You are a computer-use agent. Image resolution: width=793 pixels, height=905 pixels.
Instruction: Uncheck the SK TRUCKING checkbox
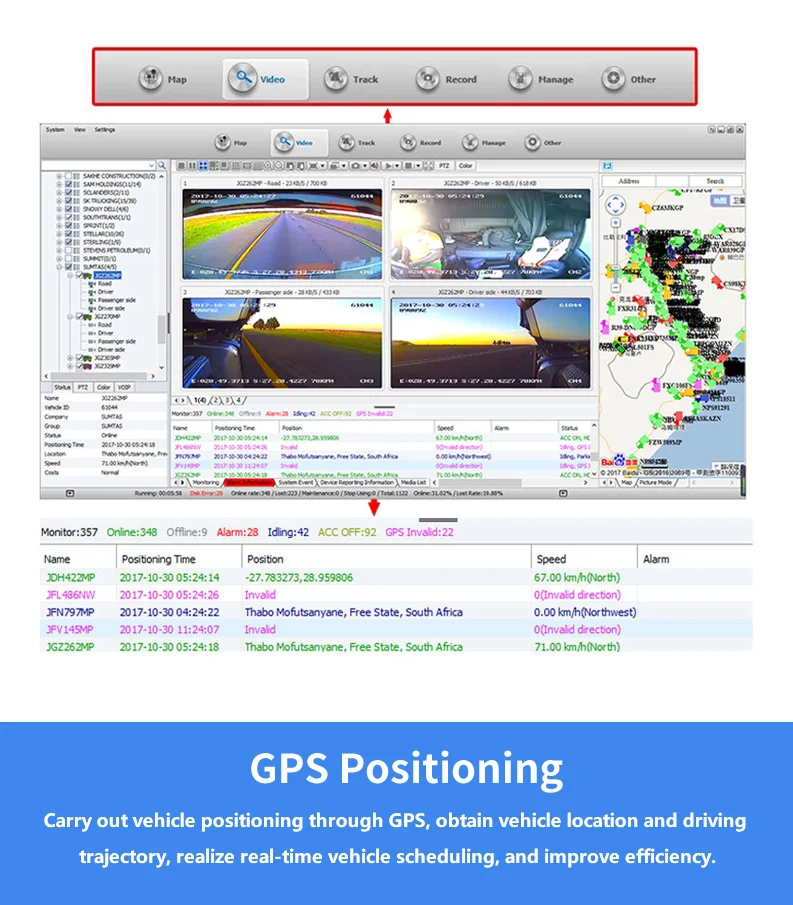click(69, 201)
